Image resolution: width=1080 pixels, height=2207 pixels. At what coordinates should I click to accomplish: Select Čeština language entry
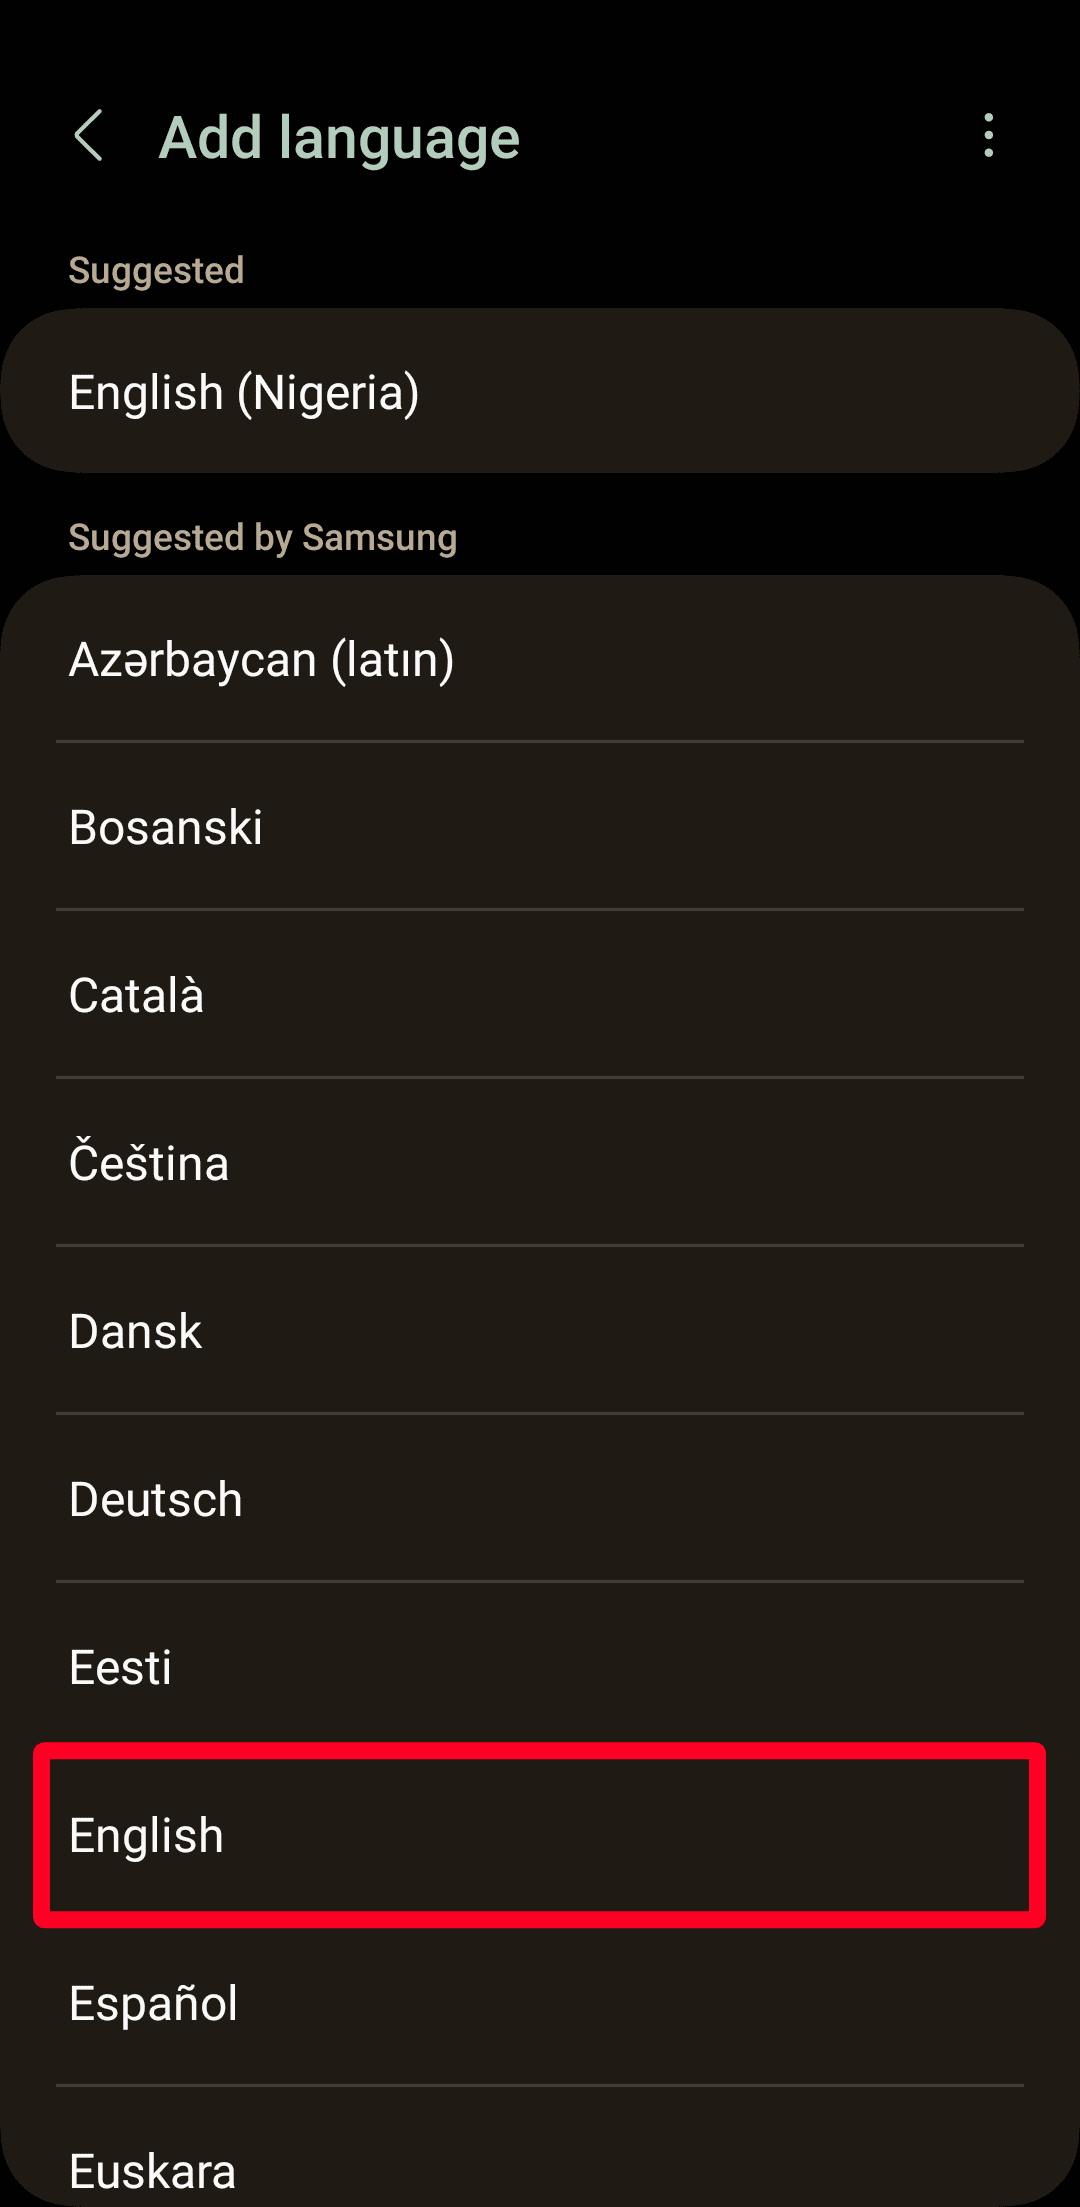[540, 1162]
